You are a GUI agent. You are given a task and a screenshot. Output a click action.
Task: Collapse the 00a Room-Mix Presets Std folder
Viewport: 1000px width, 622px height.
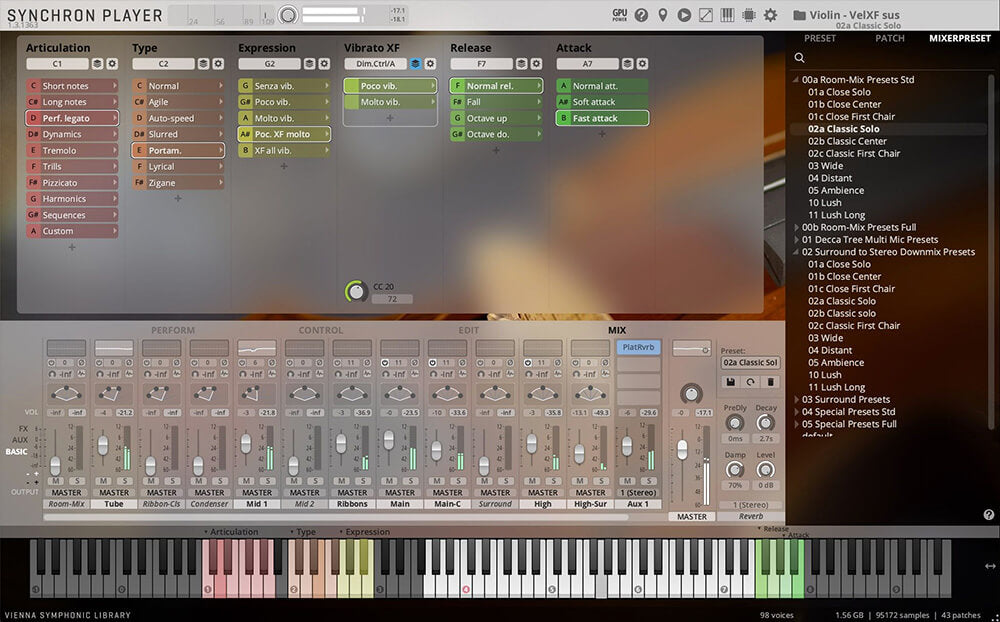796,80
